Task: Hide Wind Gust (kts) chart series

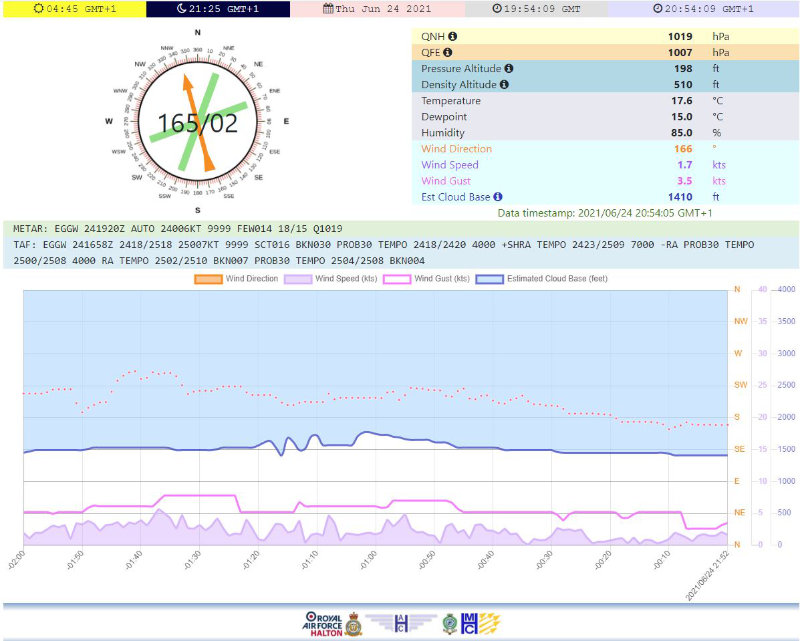Action: coord(427,279)
